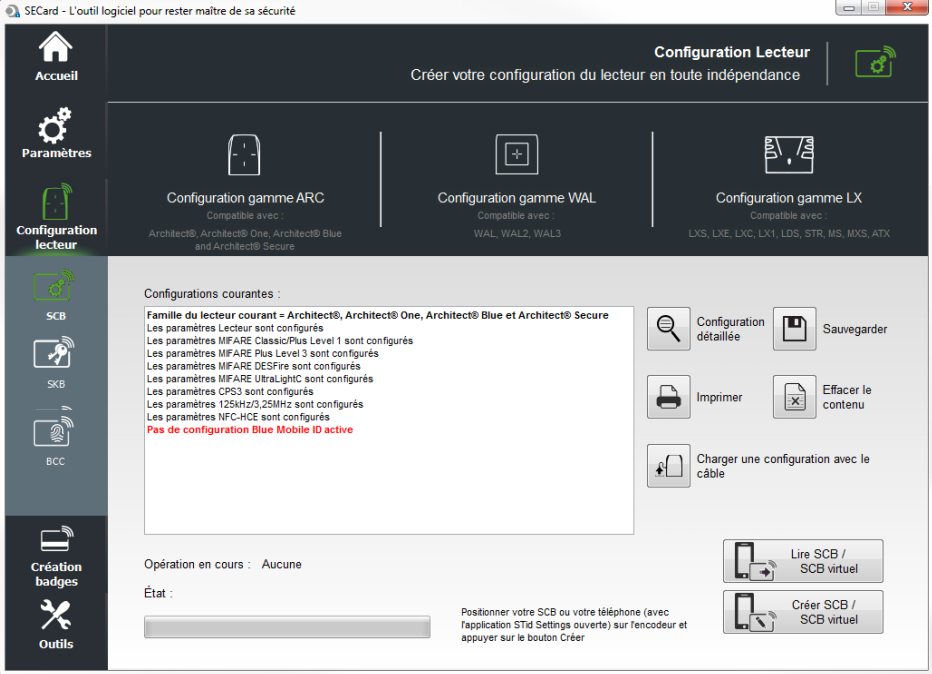Print configuration using the Imprimer button
The width and height of the screenshot is (932, 674).
pyautogui.click(x=669, y=397)
